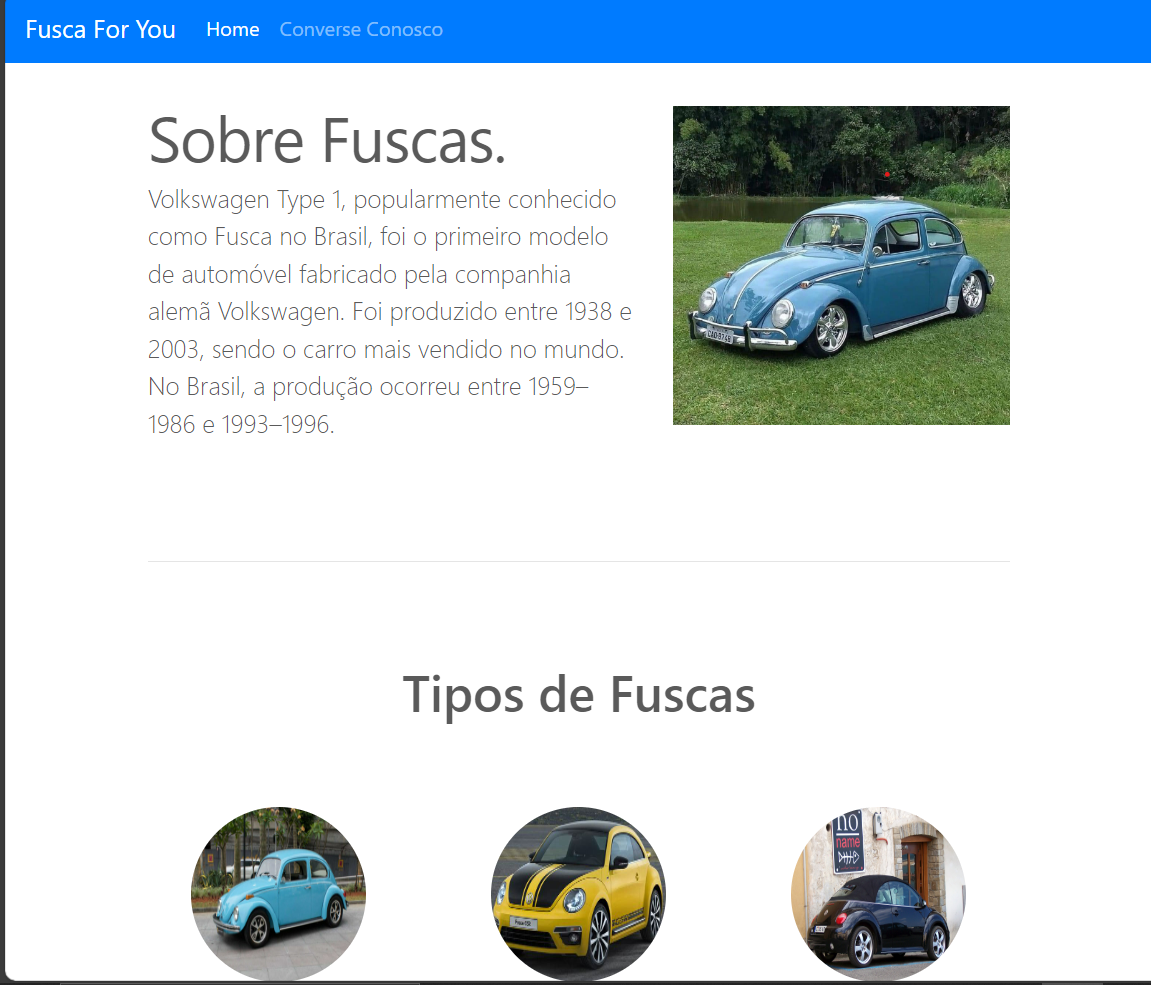Open the Home navigation item
Screen dimensions: 1151x985
233,29
